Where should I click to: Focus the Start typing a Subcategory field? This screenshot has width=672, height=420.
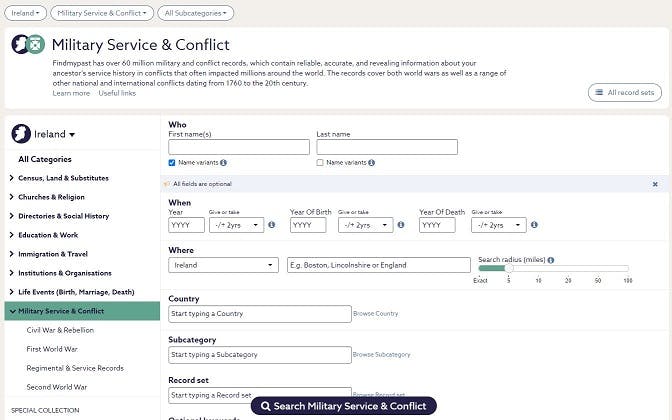click(x=260, y=354)
